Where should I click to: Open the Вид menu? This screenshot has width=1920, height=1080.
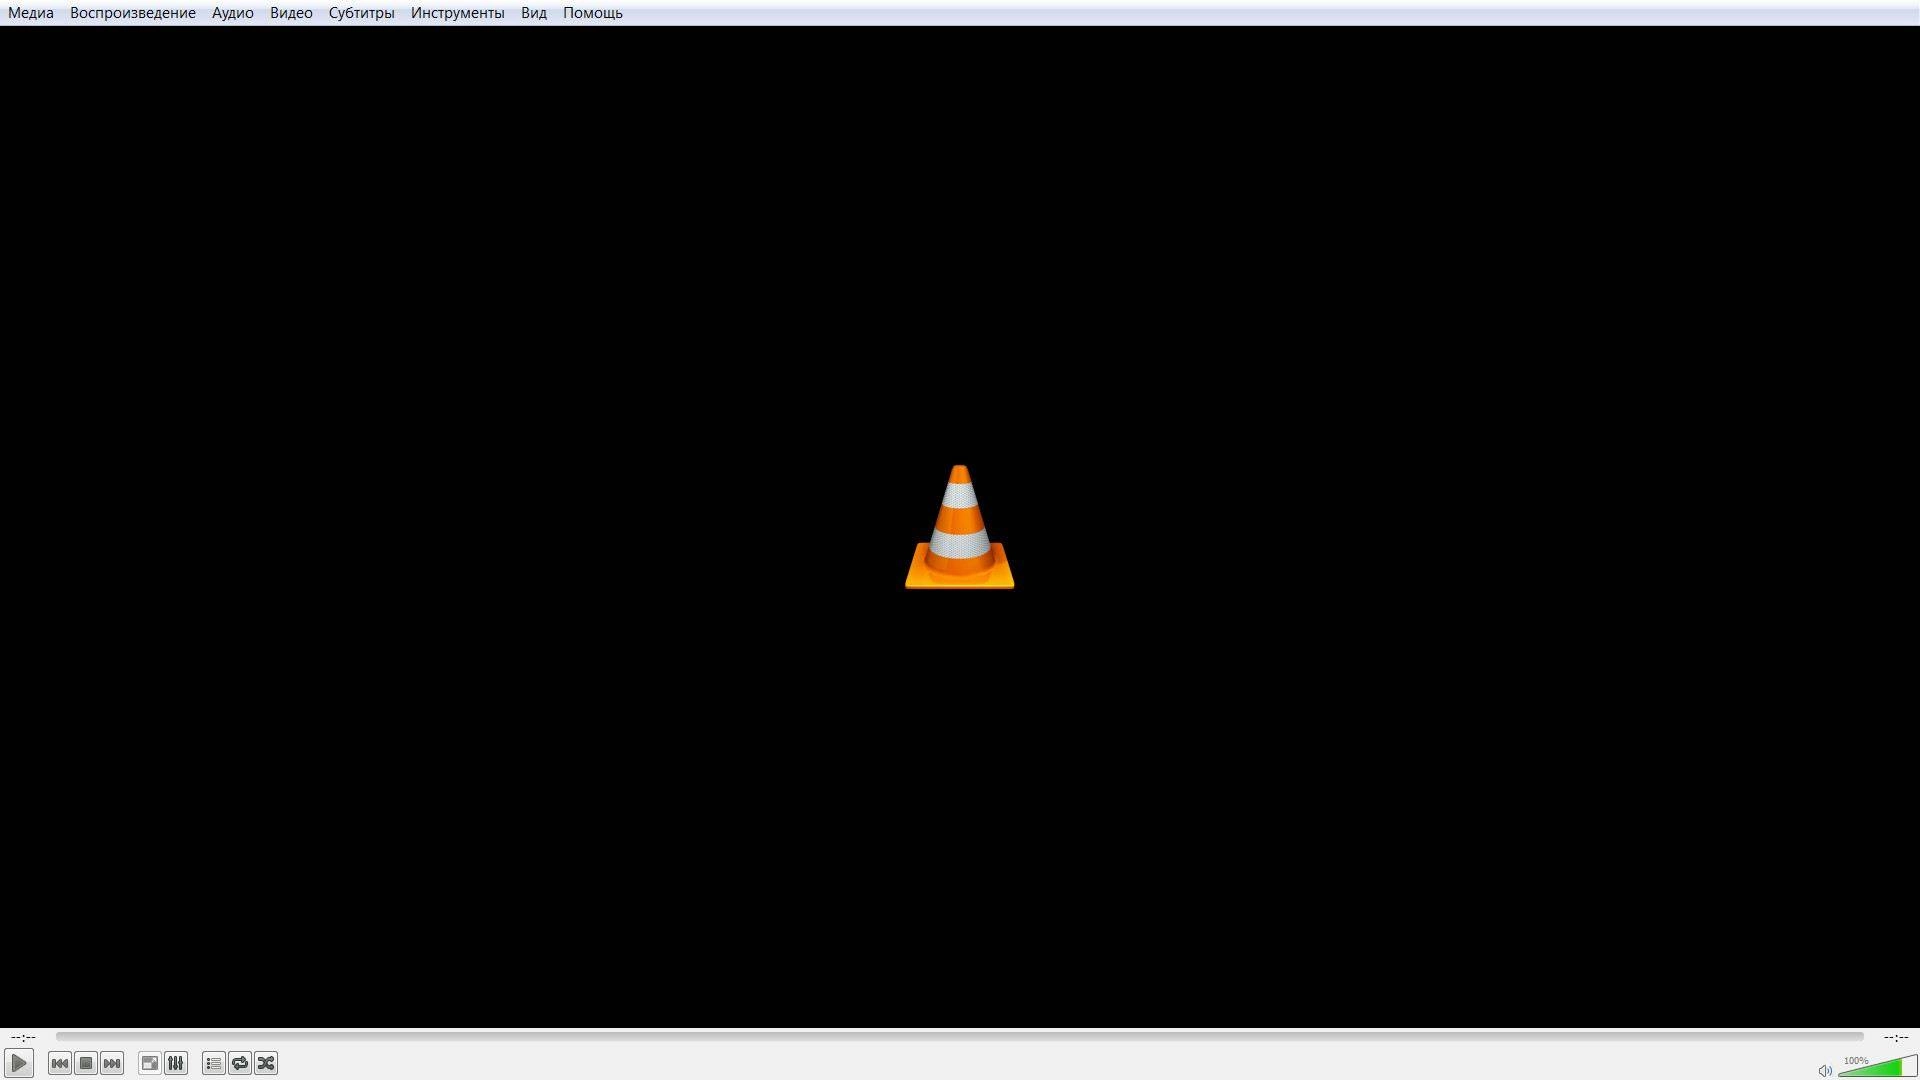[534, 13]
